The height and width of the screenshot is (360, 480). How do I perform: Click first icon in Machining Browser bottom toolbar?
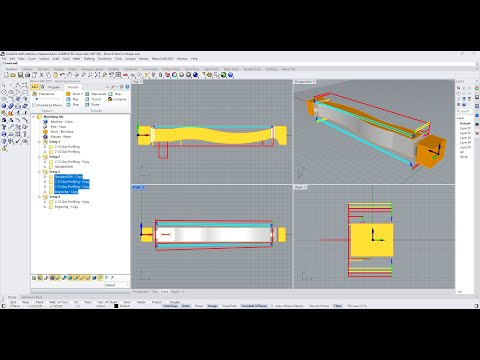point(34,278)
